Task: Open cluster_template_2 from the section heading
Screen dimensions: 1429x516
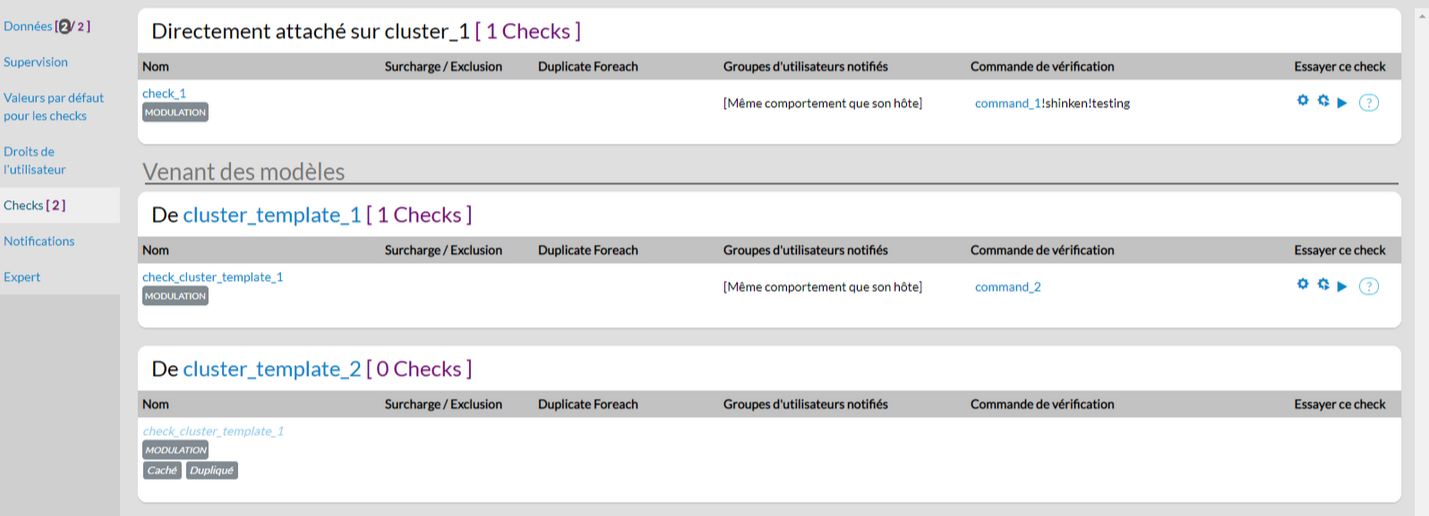Action: click(x=271, y=369)
